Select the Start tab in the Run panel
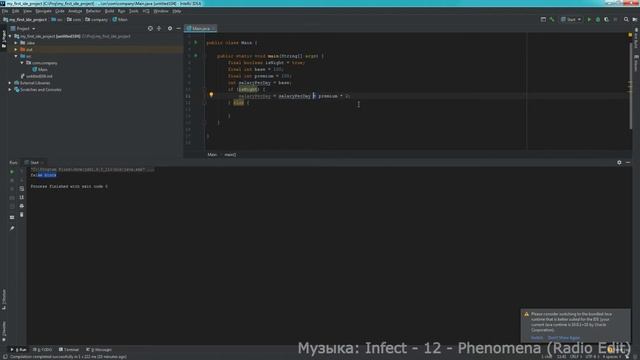Screen dimensions: 640x360 click(x=34, y=162)
